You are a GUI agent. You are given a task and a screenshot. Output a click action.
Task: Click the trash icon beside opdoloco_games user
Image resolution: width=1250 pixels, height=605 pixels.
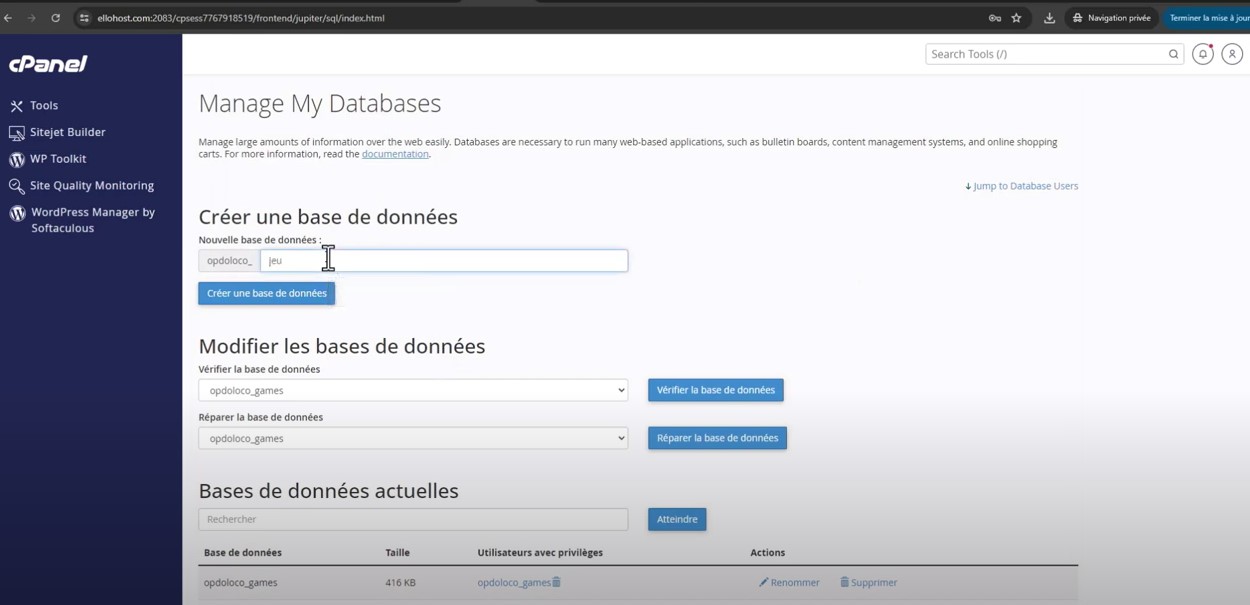tap(556, 582)
